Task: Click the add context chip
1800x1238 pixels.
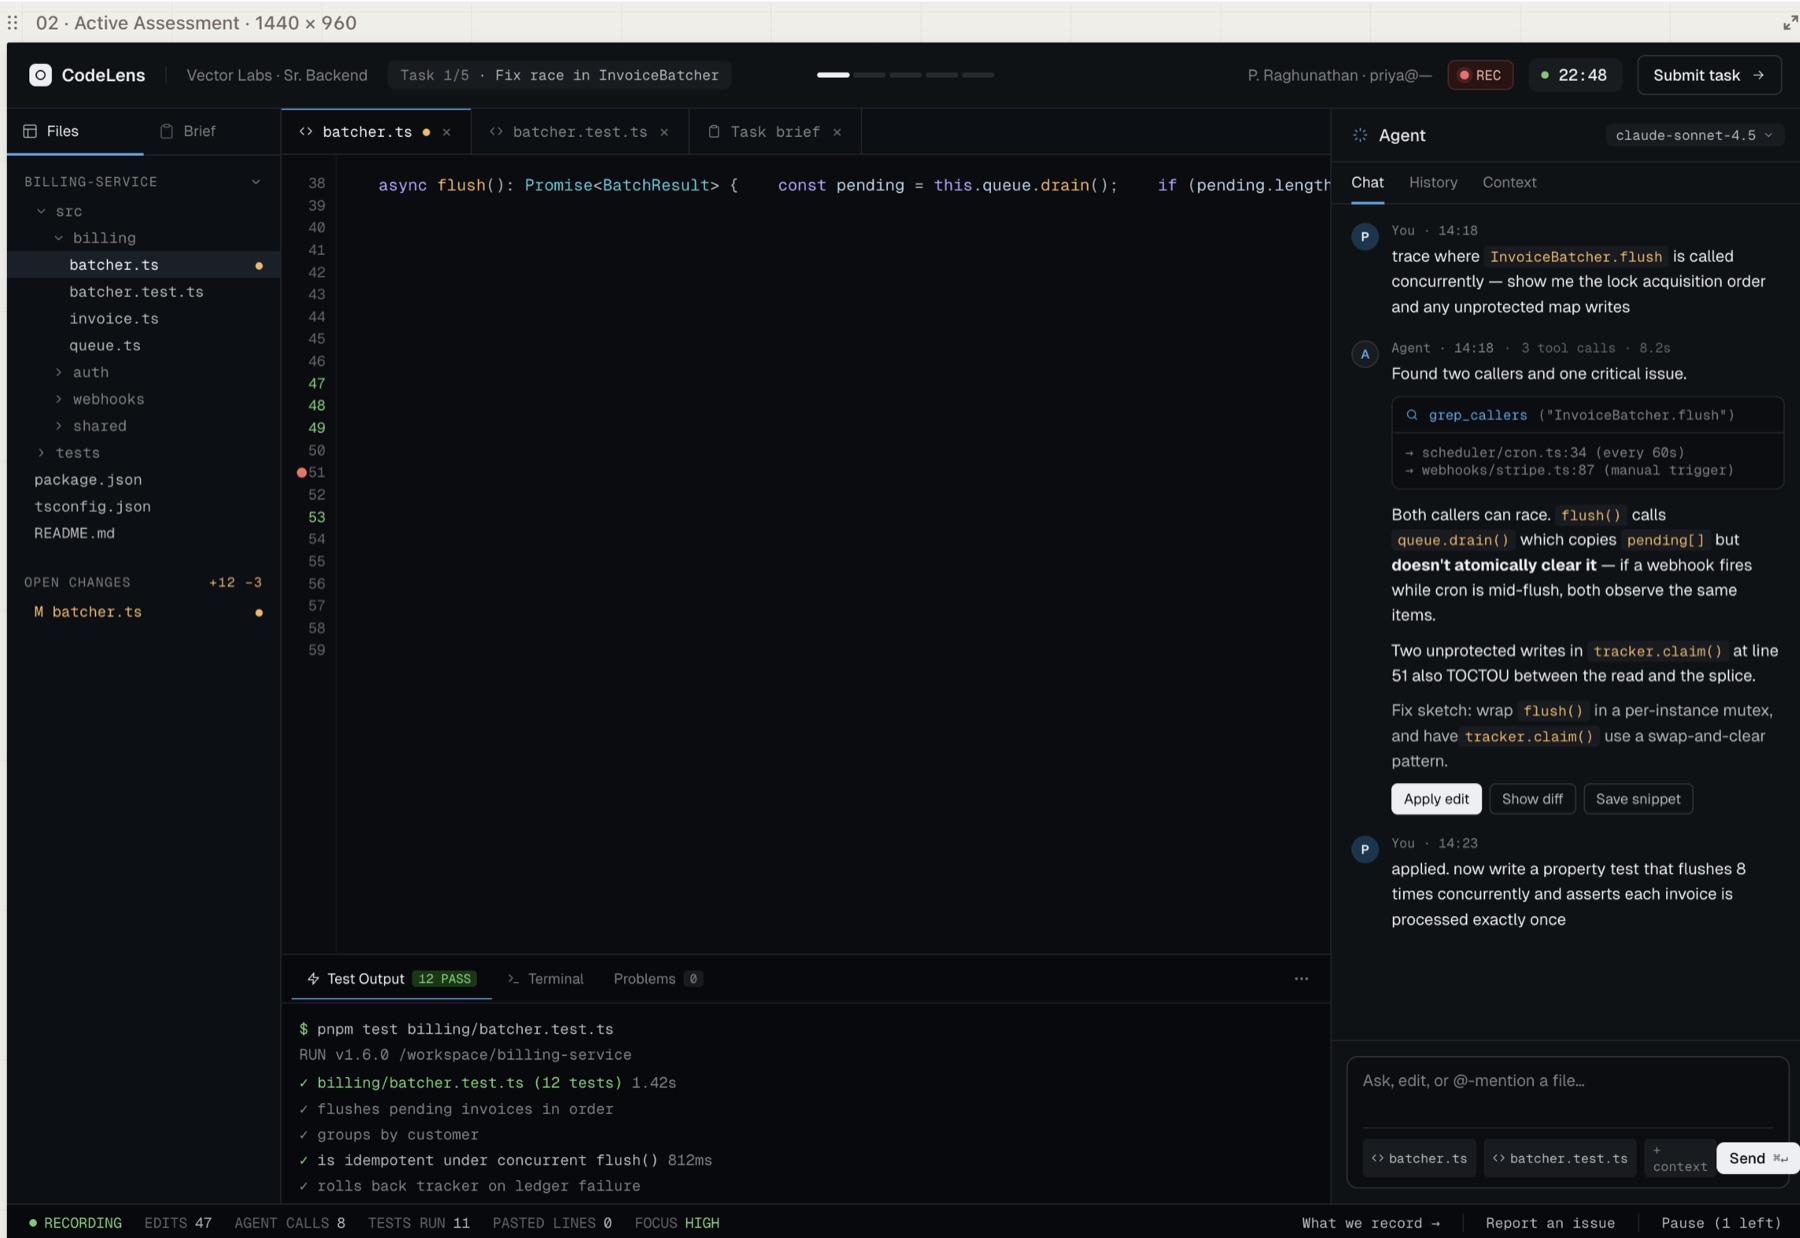Action: coord(1679,1158)
